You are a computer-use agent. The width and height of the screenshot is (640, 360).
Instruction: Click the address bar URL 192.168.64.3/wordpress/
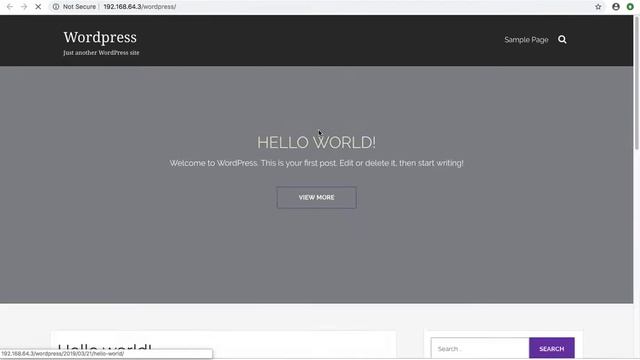[140, 7]
